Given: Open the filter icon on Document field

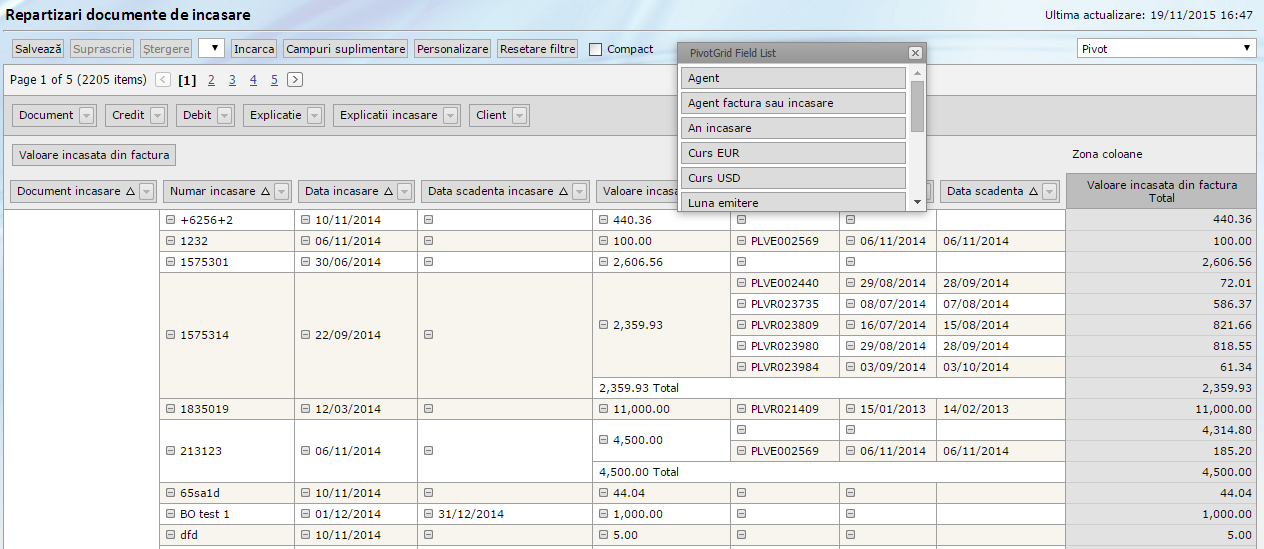Looking at the screenshot, I should tap(87, 116).
